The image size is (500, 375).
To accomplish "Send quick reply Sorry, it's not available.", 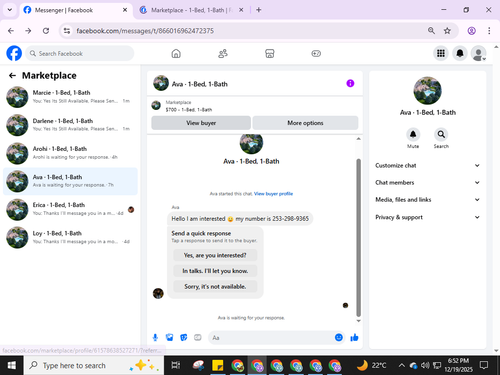I will point(215,287).
